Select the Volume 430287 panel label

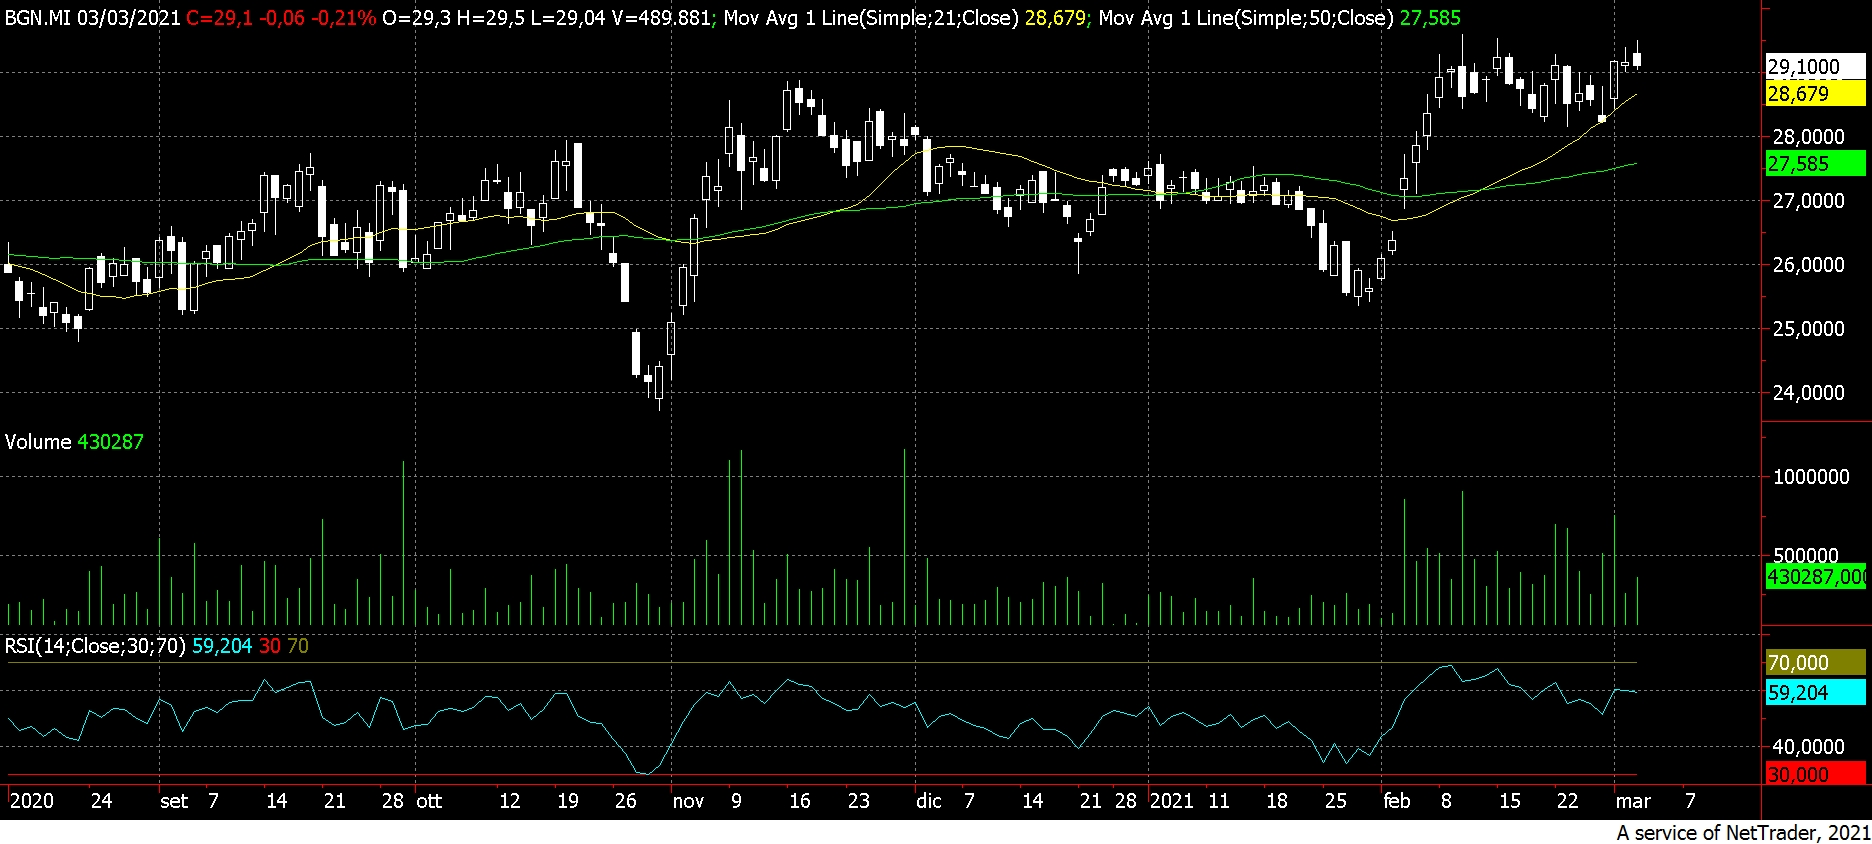click(74, 442)
